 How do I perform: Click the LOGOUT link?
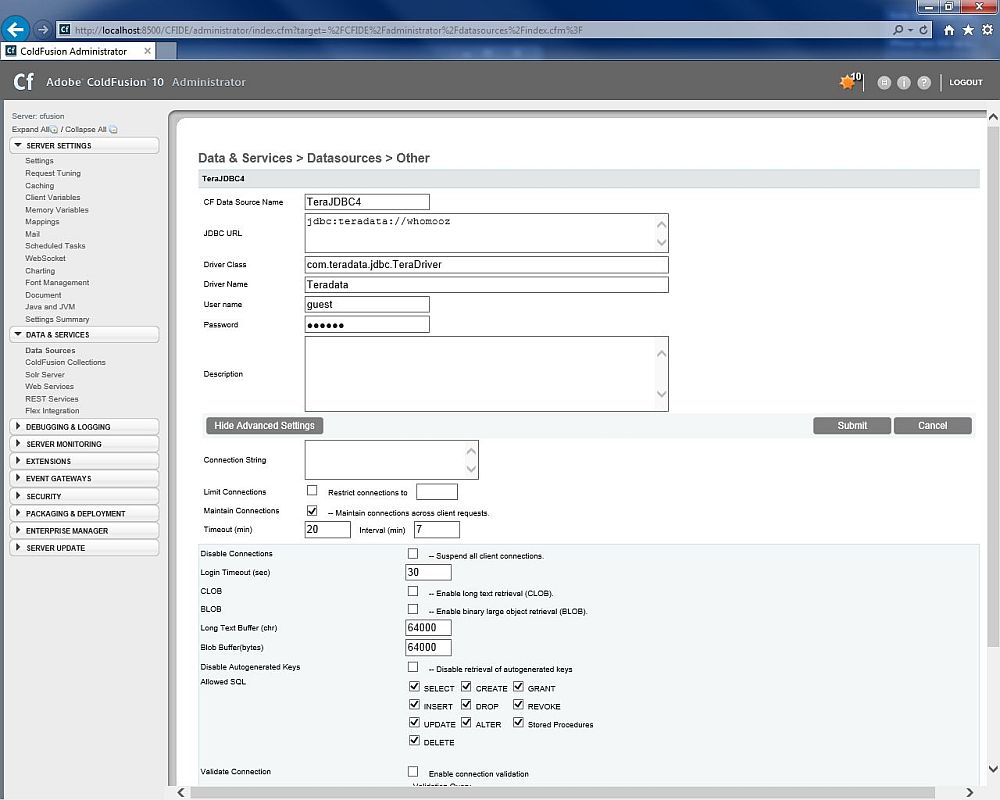click(966, 82)
